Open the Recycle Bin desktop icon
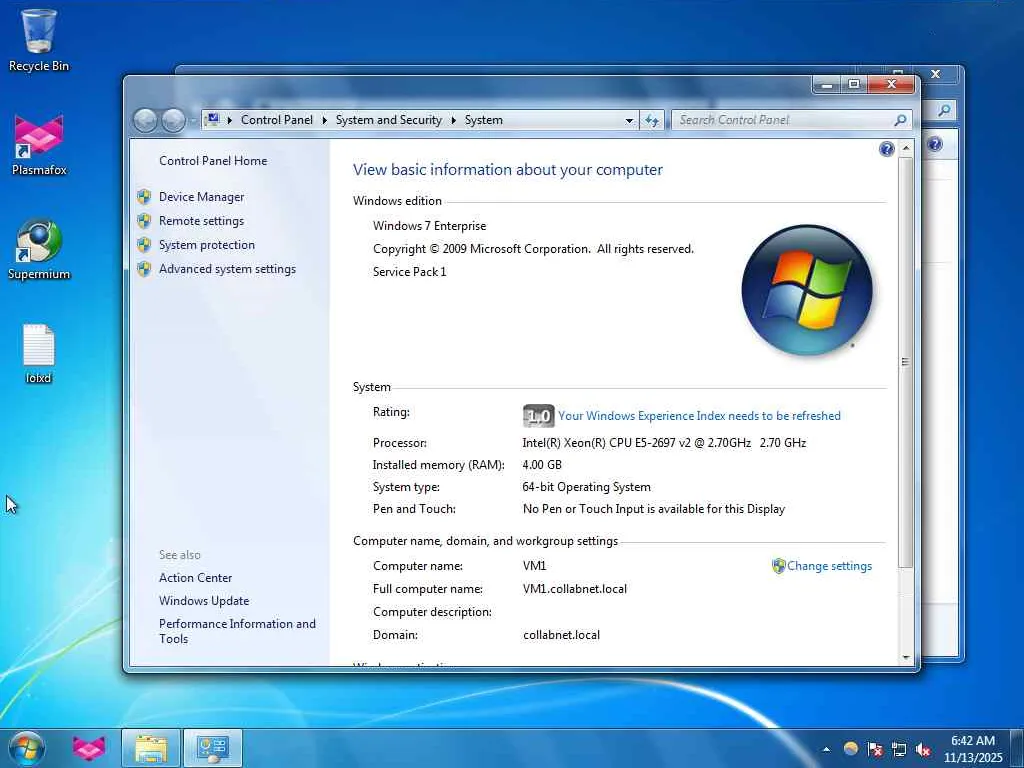This screenshot has height=768, width=1024. [x=39, y=40]
